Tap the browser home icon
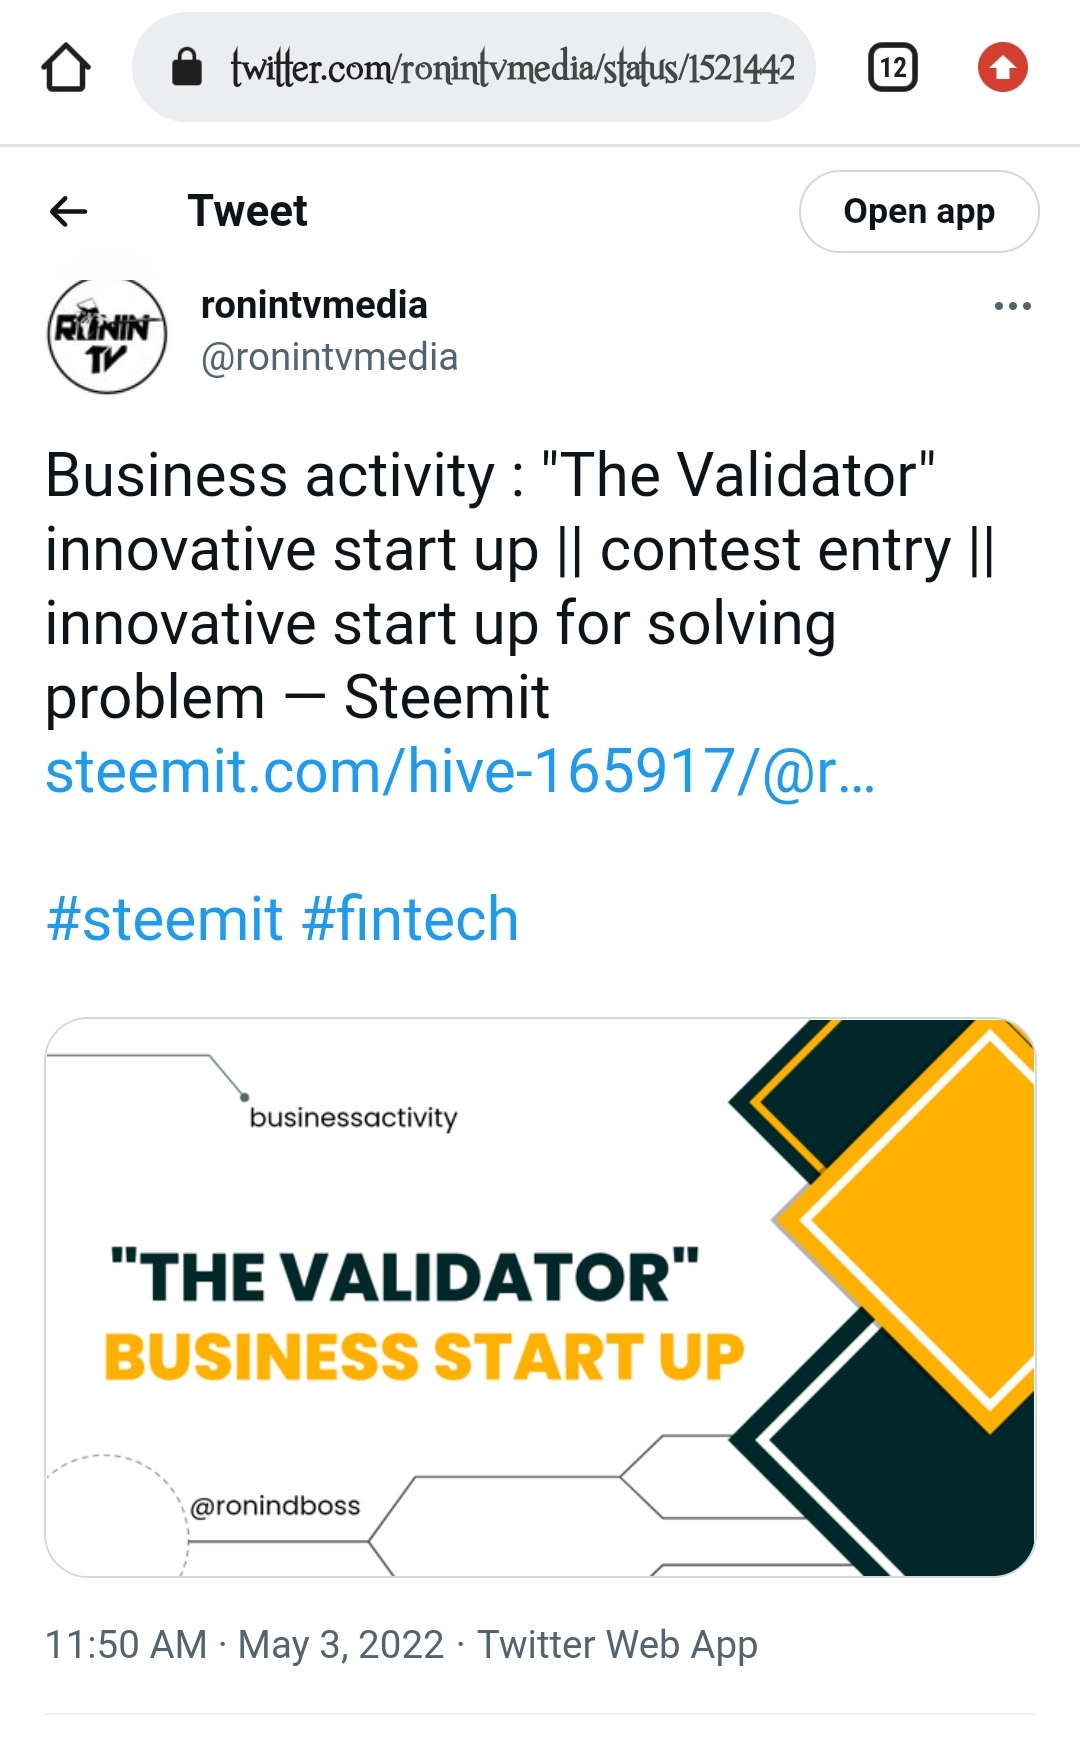The height and width of the screenshot is (1740, 1080). click(66, 68)
